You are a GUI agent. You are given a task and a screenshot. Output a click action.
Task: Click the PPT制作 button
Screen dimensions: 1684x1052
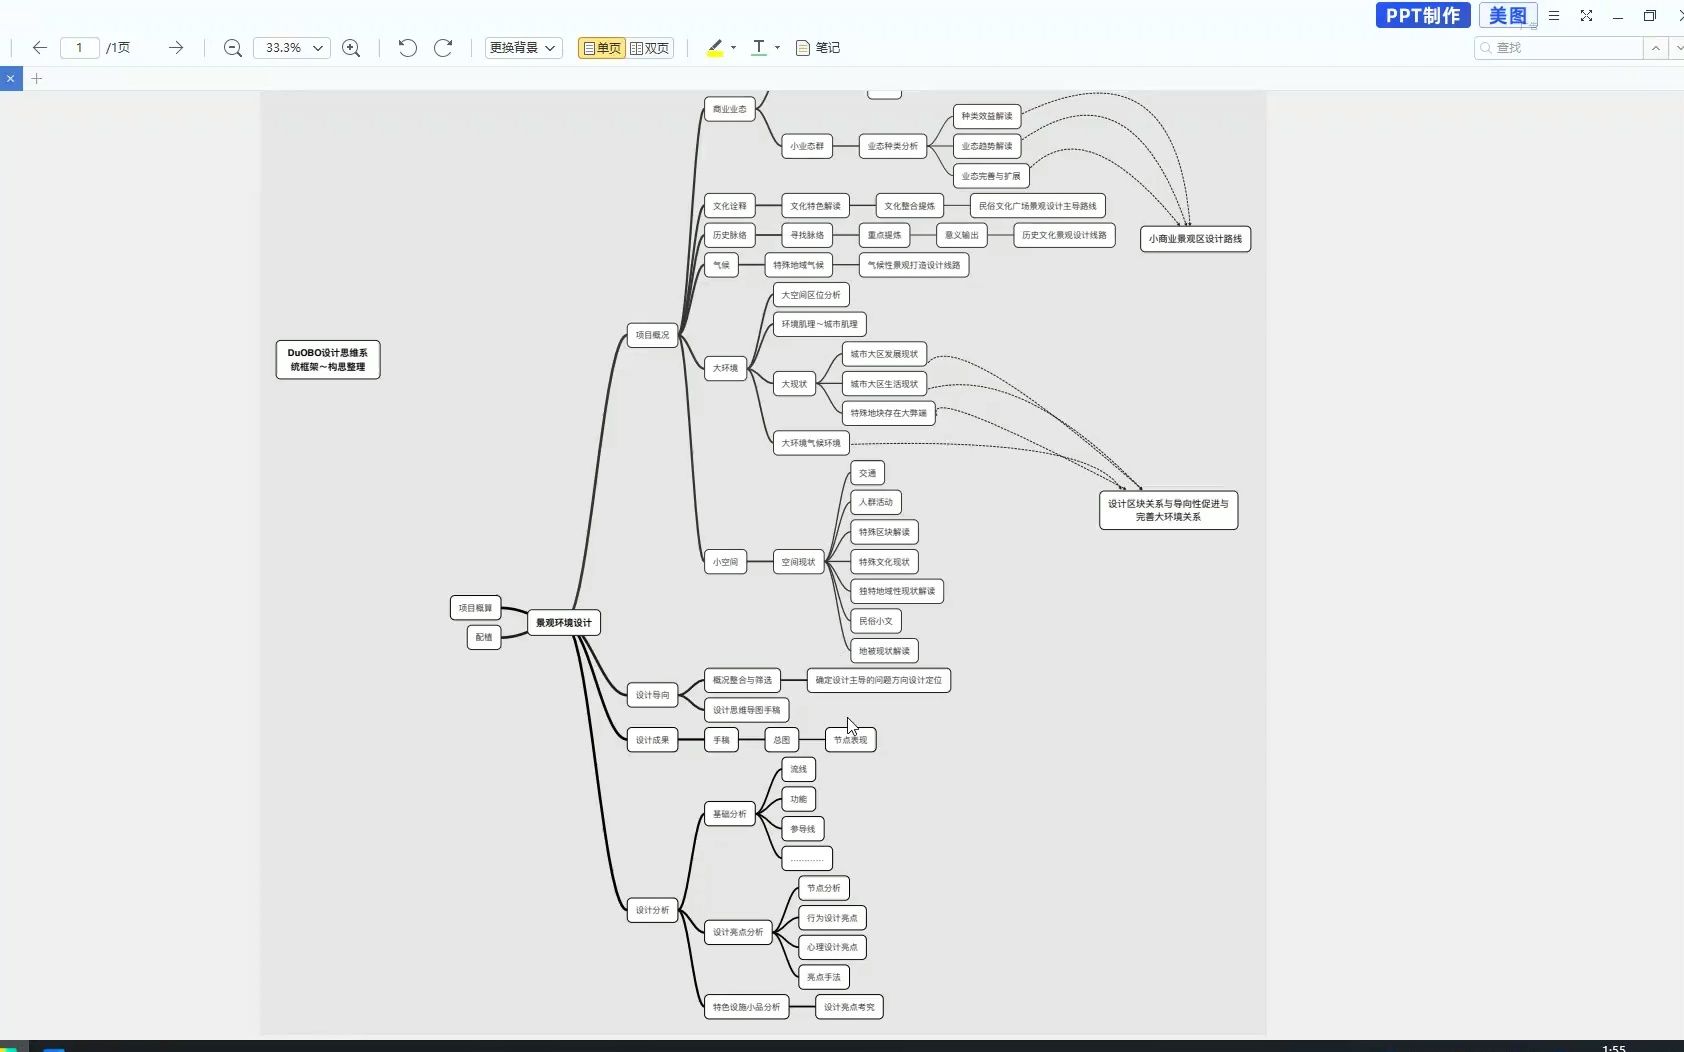click(x=1423, y=15)
